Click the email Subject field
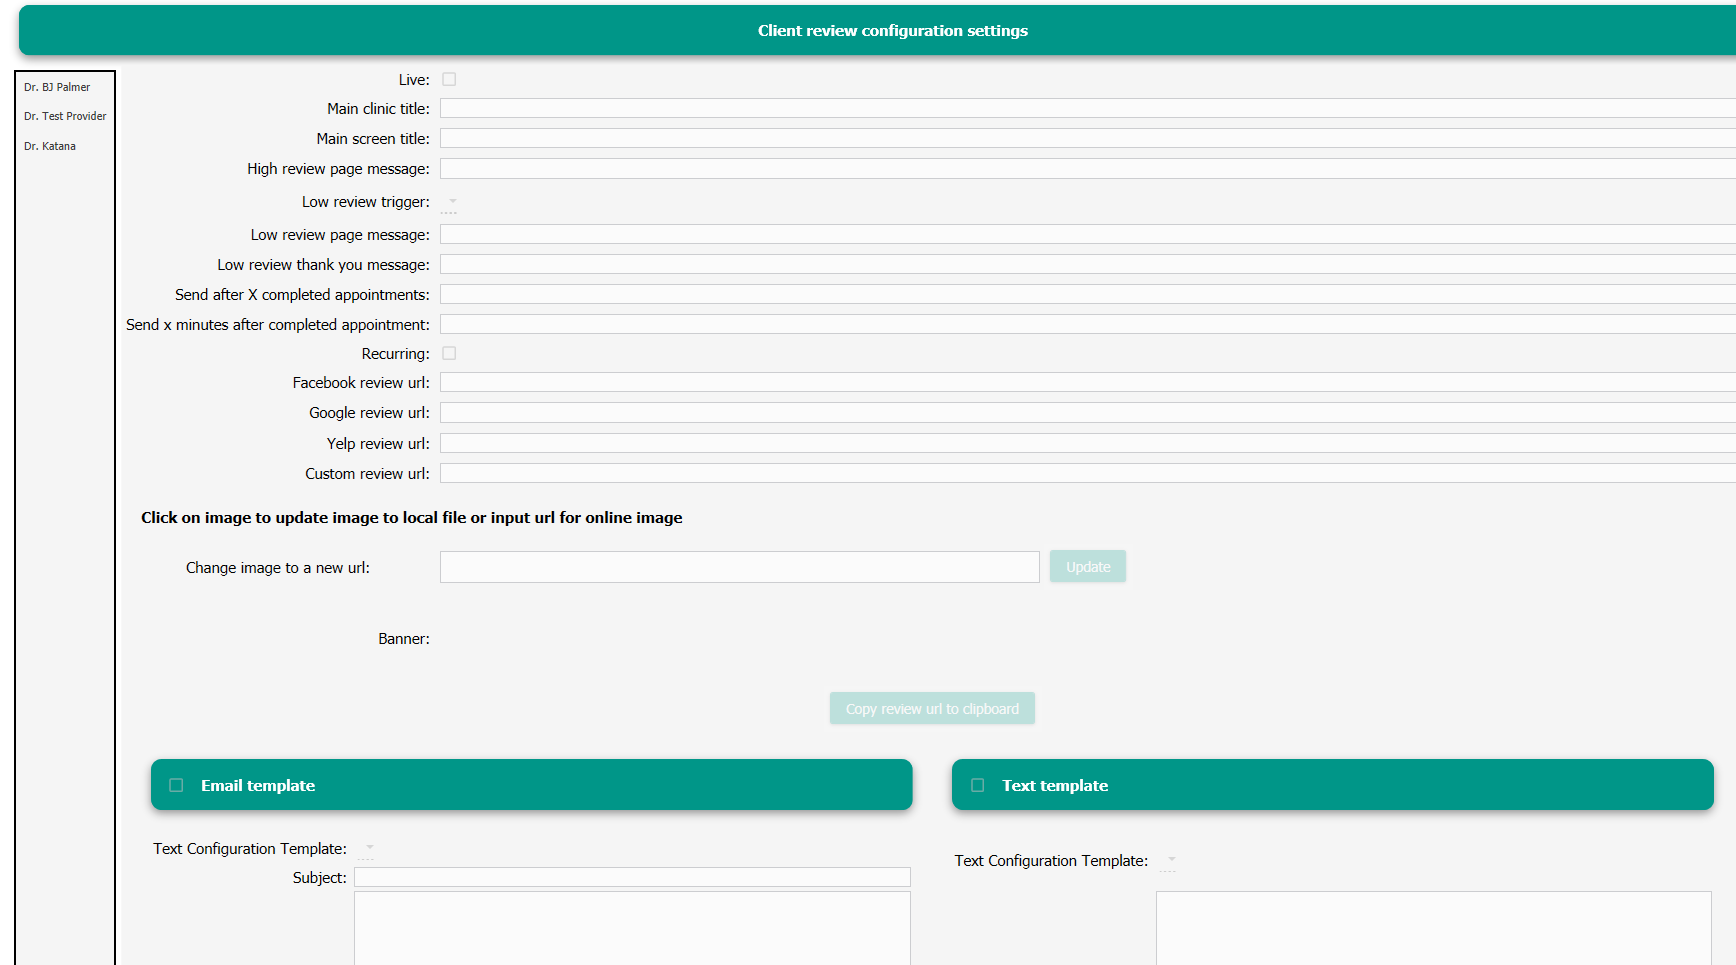 [x=632, y=877]
